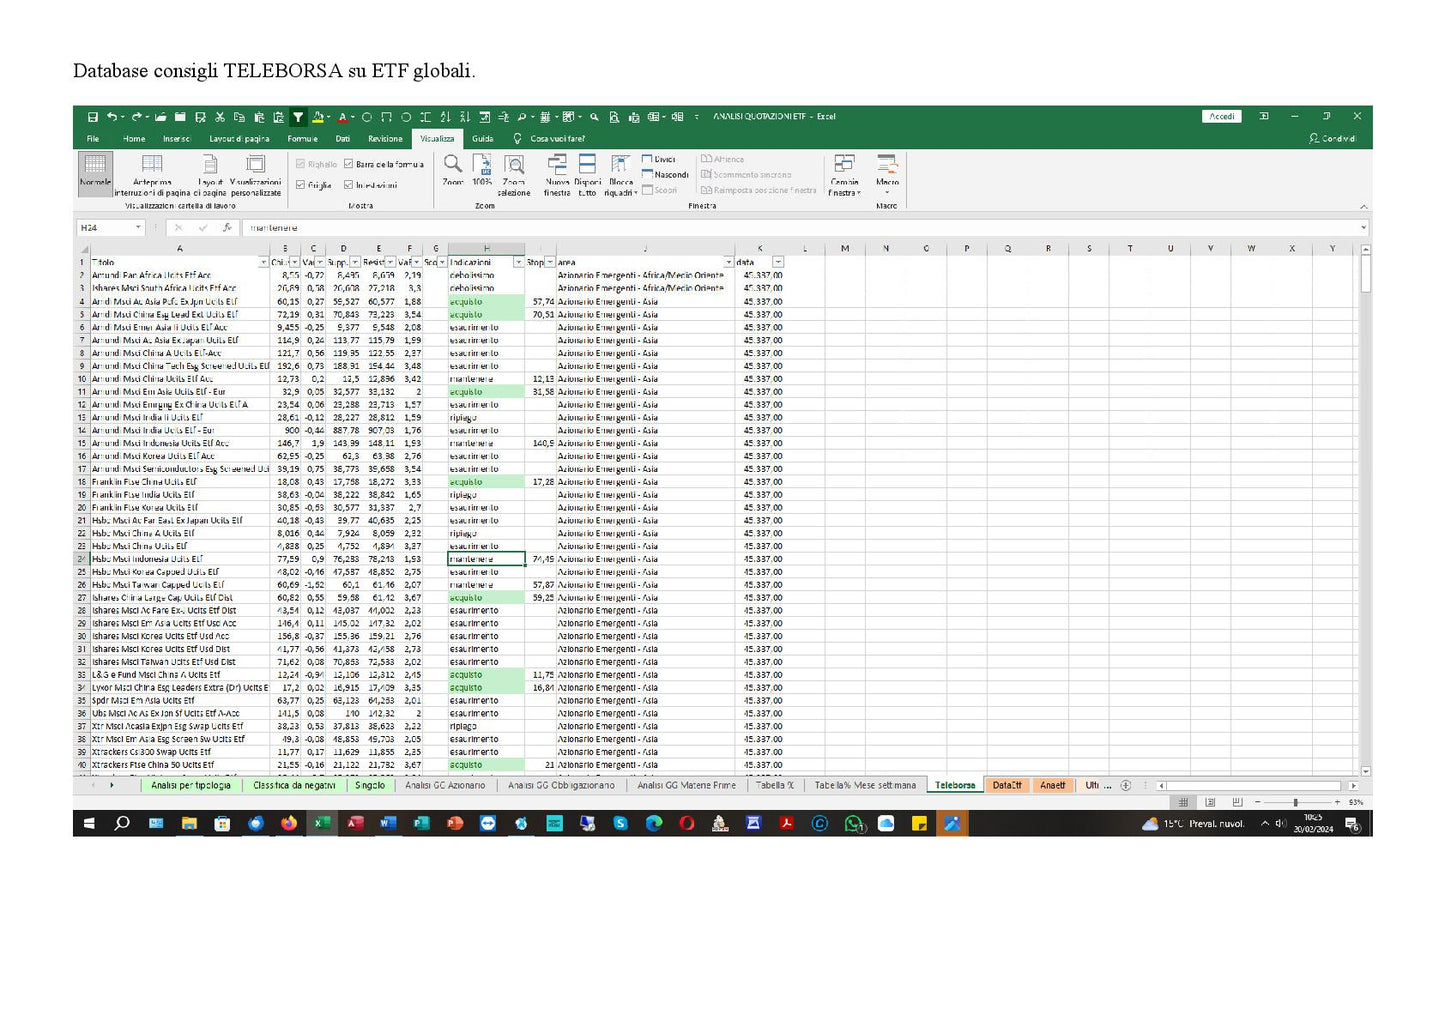Open Firefox from the taskbar

coord(288,823)
